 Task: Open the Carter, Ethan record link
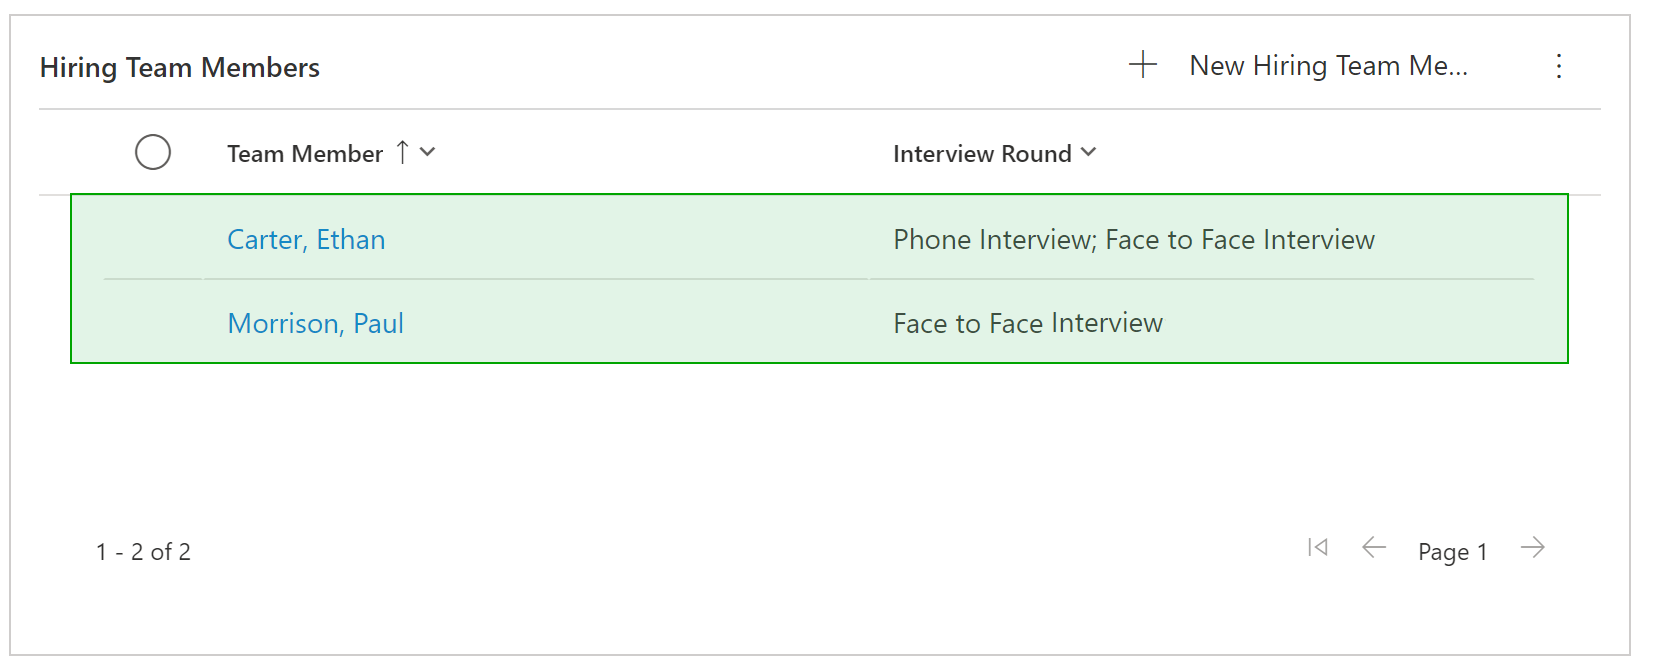tap(306, 240)
